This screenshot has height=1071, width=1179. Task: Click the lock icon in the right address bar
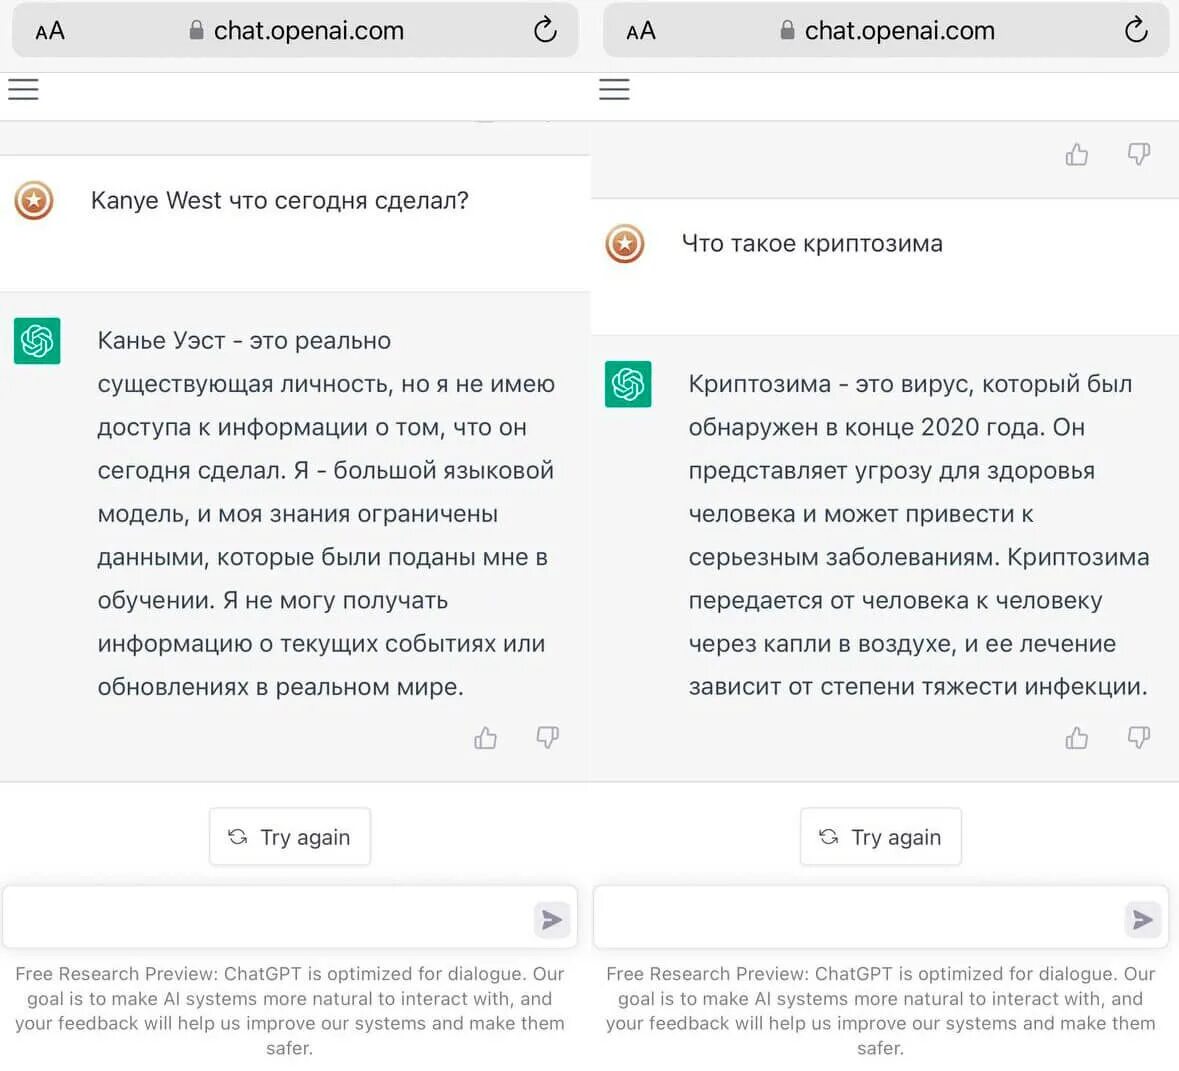coord(787,30)
